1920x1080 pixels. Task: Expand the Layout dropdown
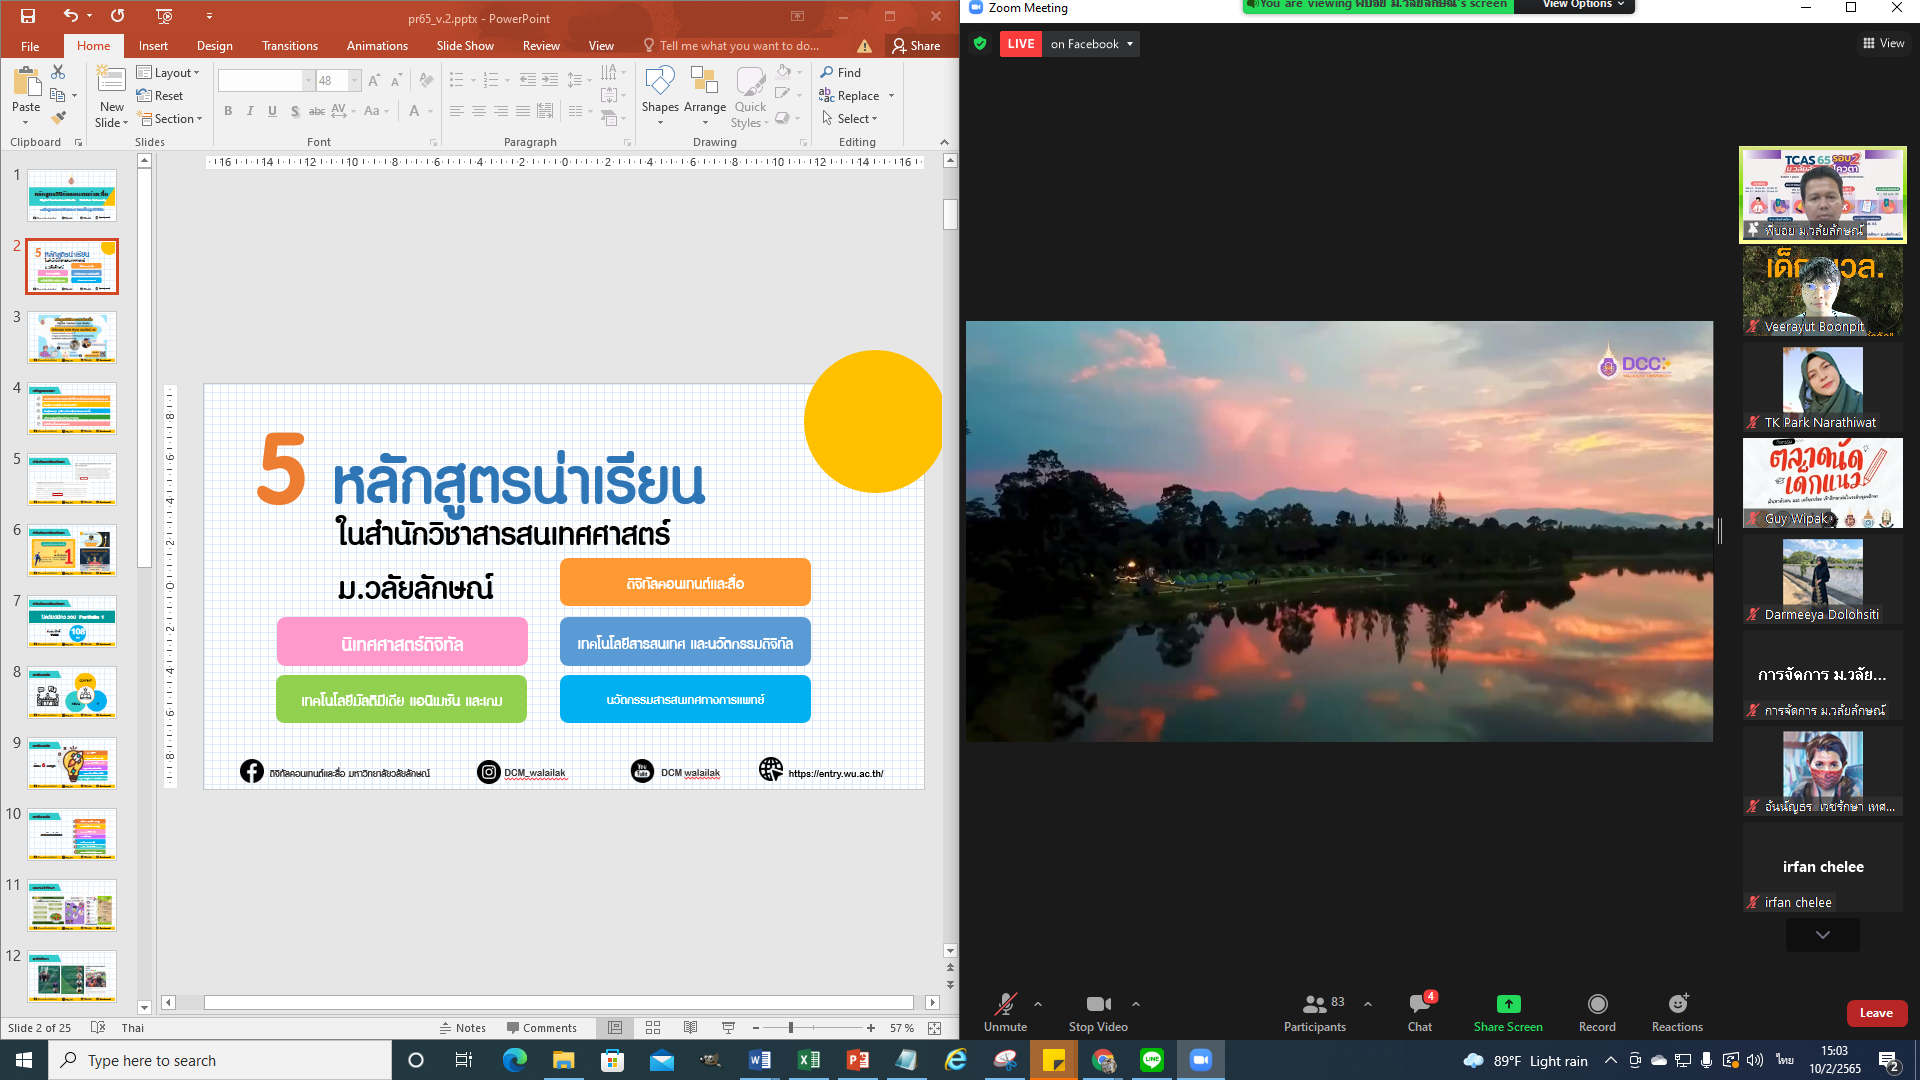[x=169, y=72]
